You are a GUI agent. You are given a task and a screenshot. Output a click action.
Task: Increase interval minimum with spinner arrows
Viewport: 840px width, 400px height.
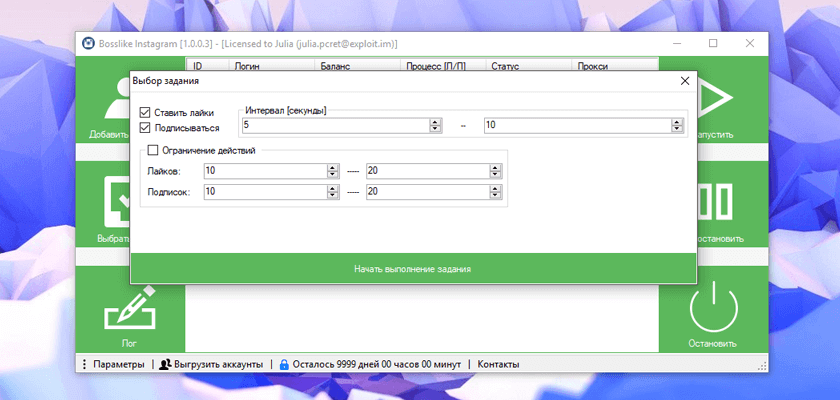(x=436, y=123)
